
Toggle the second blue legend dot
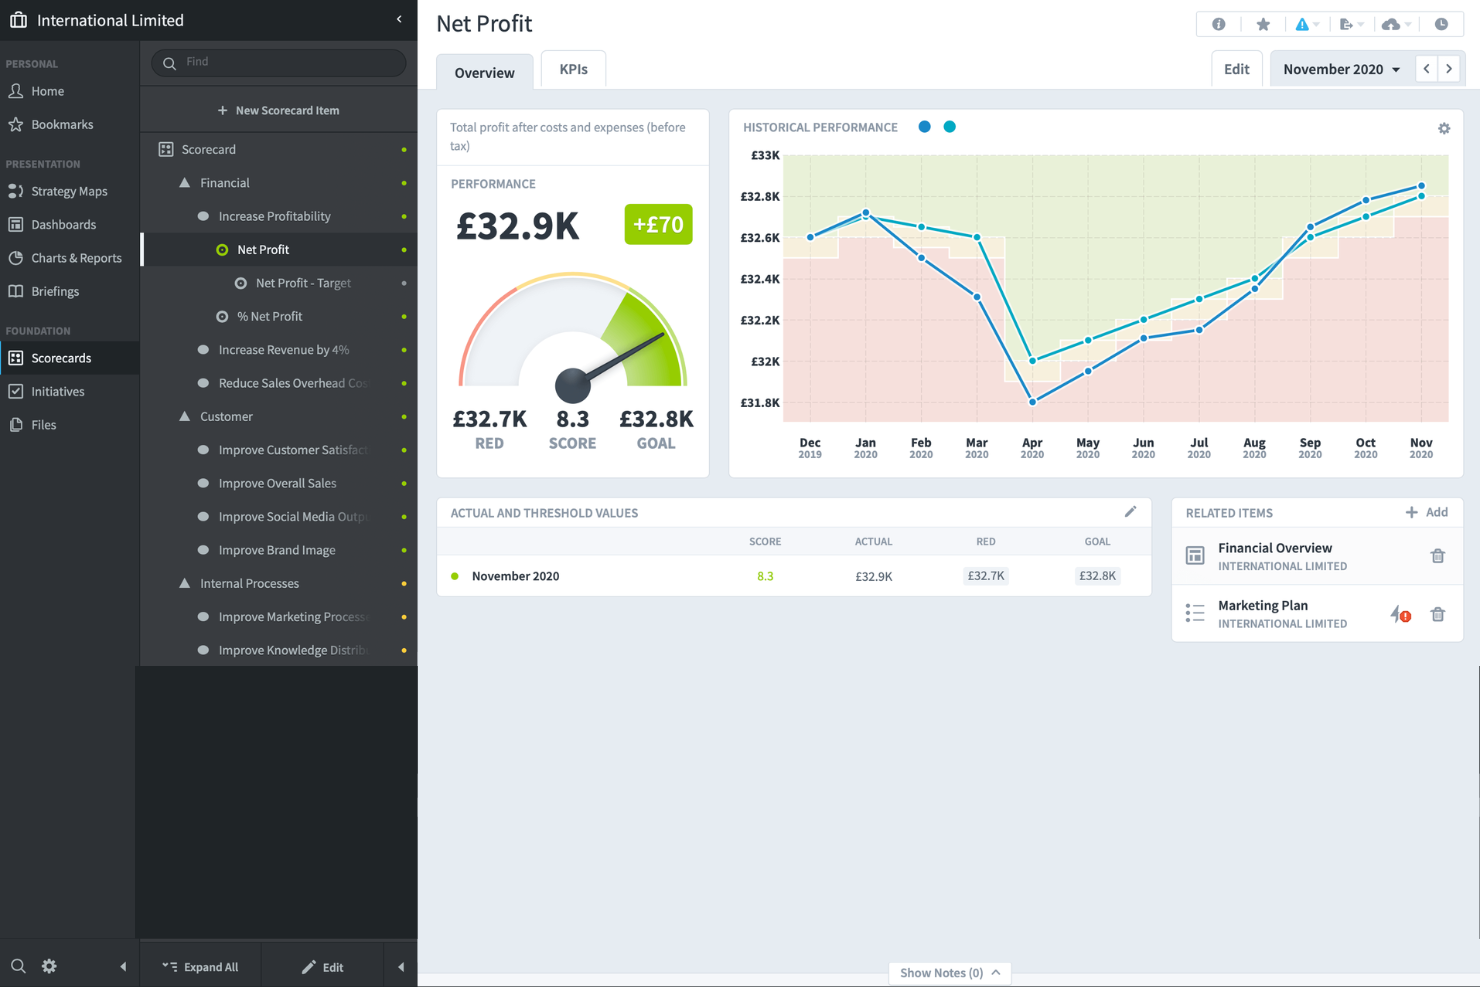click(x=949, y=126)
